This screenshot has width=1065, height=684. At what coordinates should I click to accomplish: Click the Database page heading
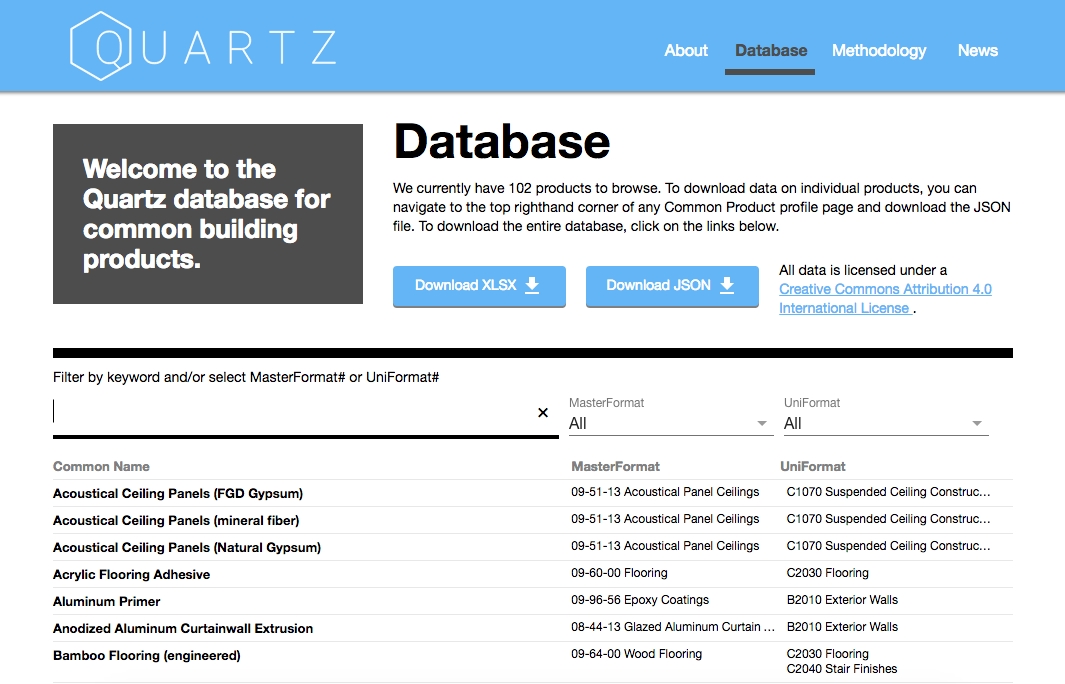point(501,141)
